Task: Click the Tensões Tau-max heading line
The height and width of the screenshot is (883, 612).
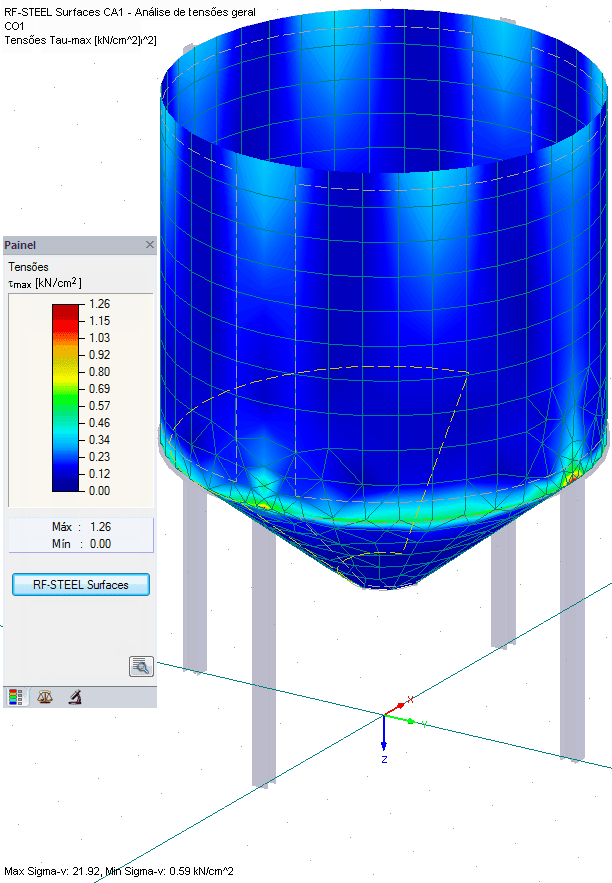Action: tap(80, 40)
